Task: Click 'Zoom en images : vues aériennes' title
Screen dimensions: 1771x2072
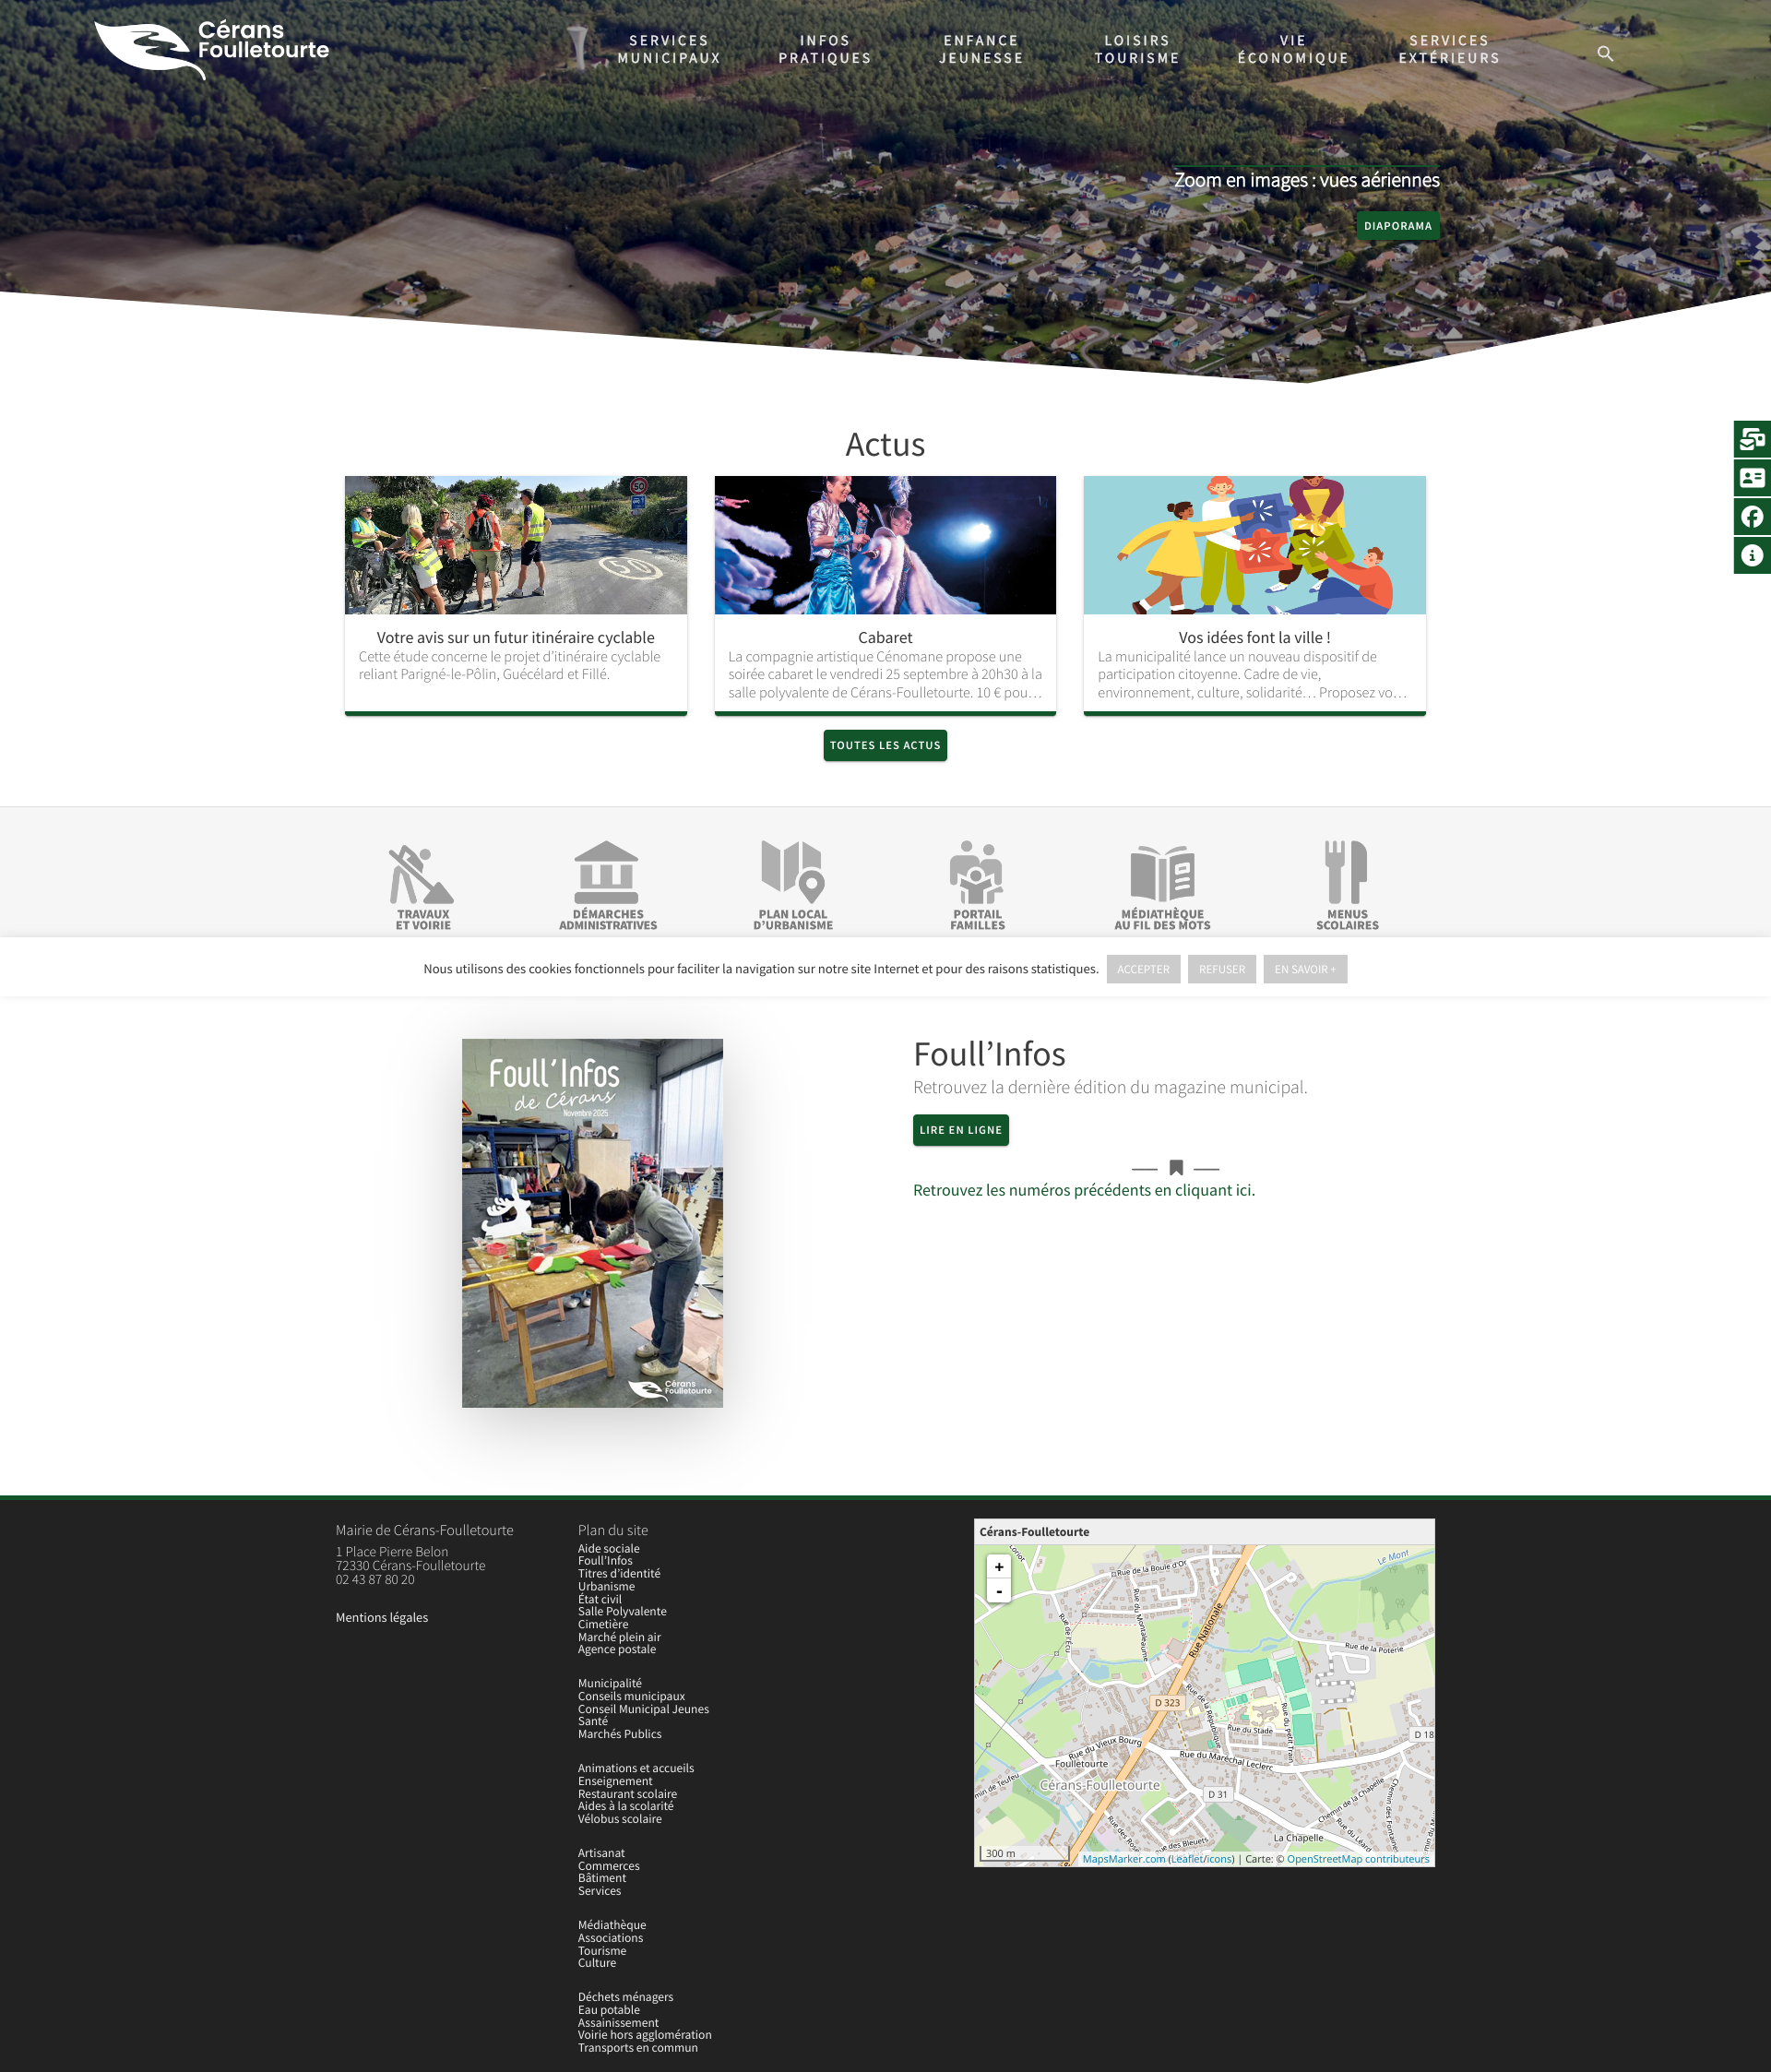Action: coord(1306,180)
